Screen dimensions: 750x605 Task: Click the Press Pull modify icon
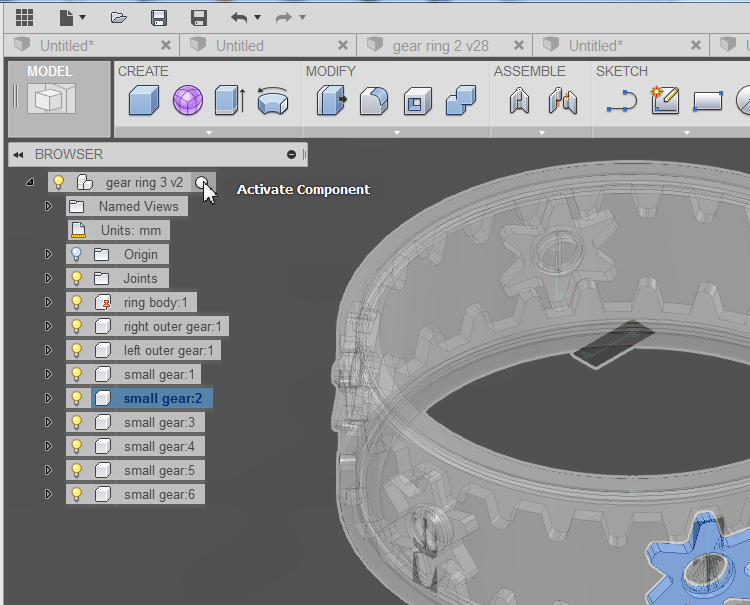[x=331, y=100]
